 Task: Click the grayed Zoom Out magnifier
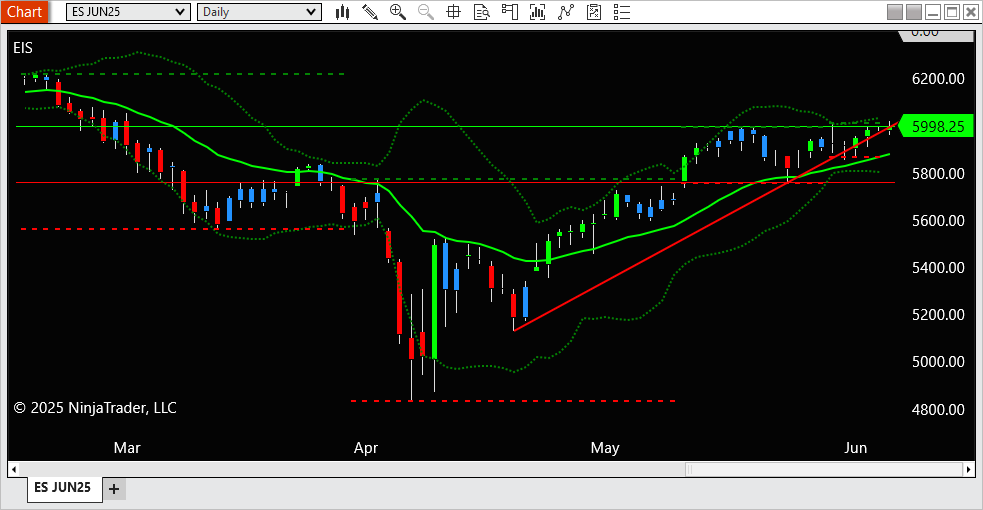pyautogui.click(x=426, y=12)
